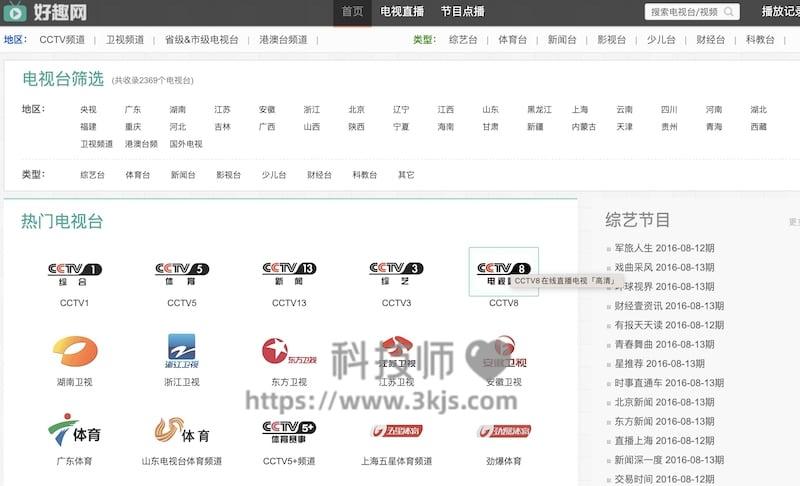Filter stations by 上海 region
Screen dimensions: 800x486
point(580,110)
